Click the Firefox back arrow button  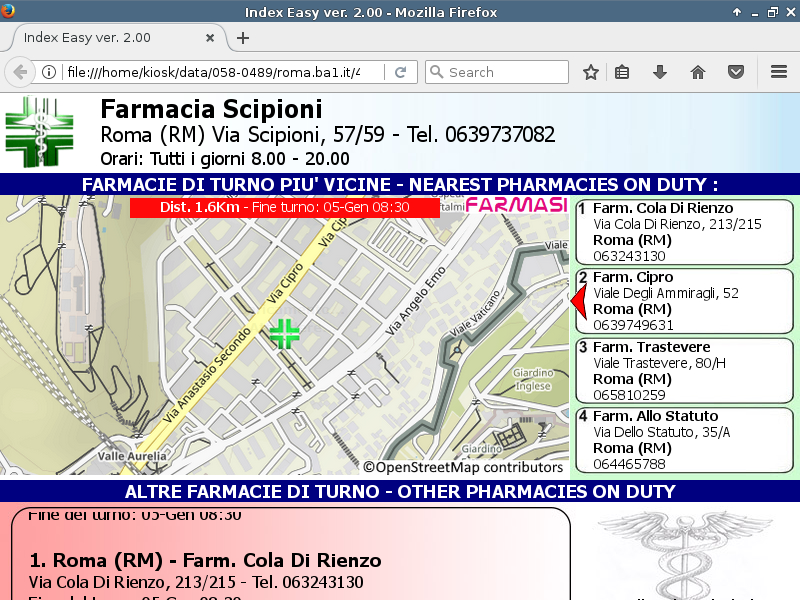pyautogui.click(x=19, y=72)
